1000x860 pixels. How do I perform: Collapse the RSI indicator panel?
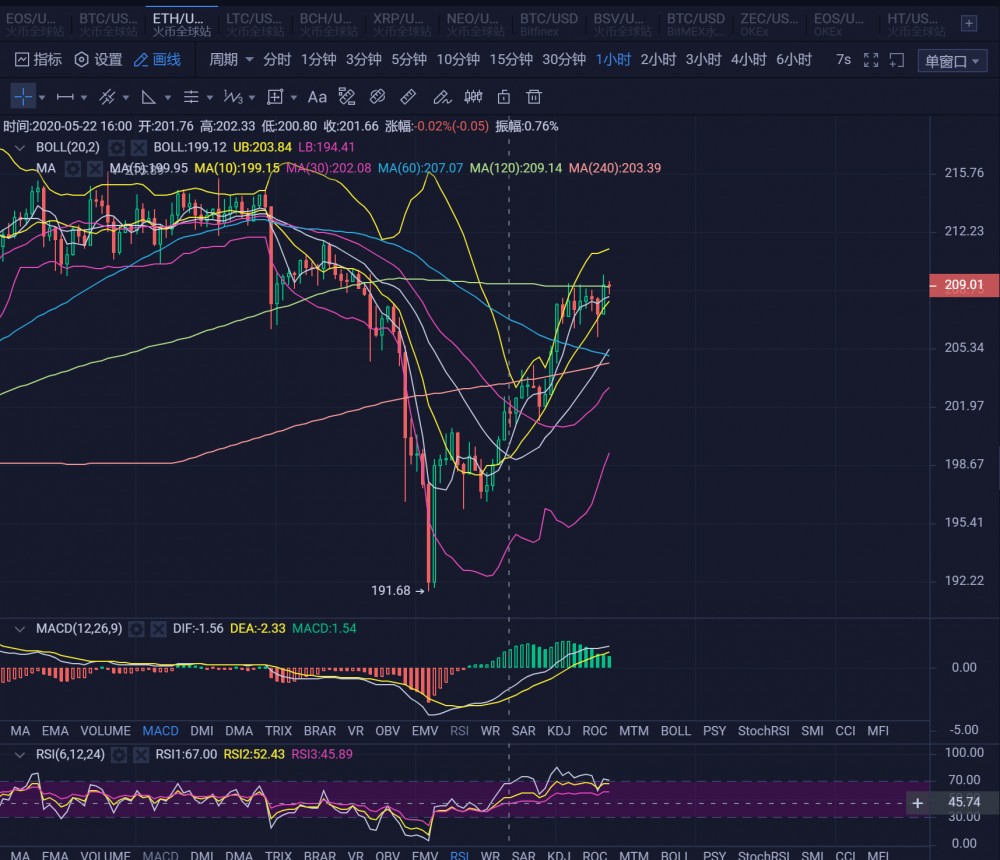[x=19, y=754]
